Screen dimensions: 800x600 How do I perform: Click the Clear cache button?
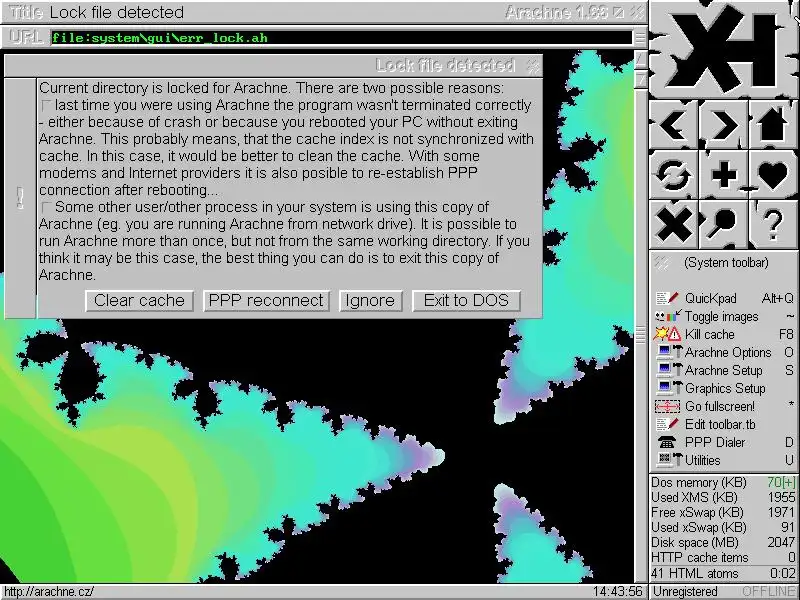click(139, 301)
